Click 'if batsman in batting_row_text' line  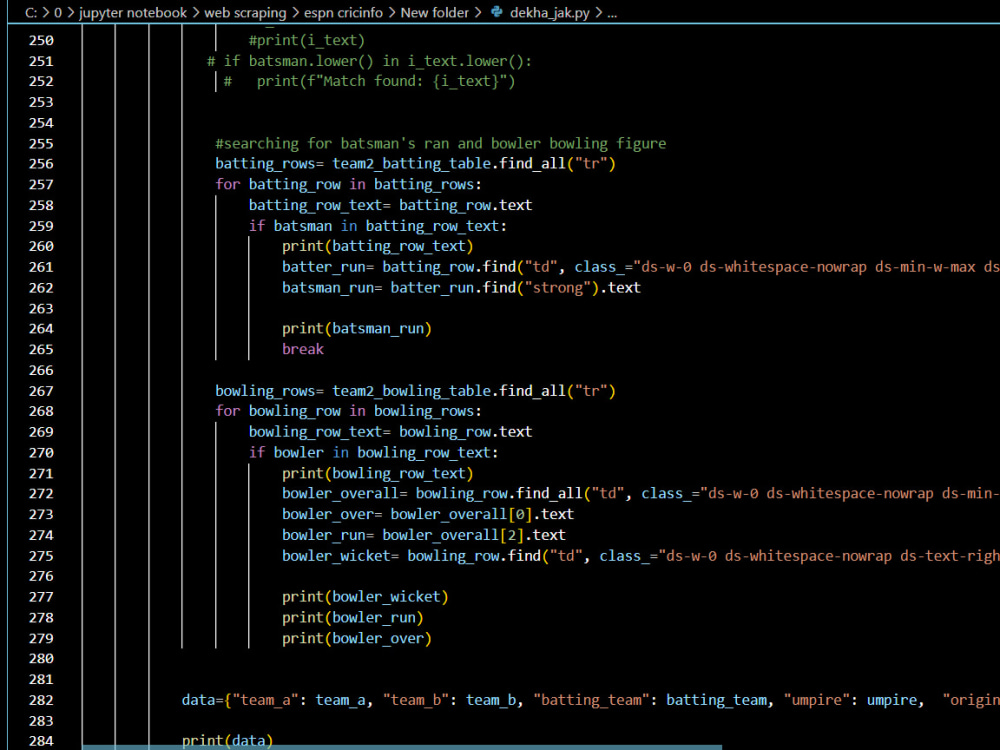pyautogui.click(x=378, y=226)
